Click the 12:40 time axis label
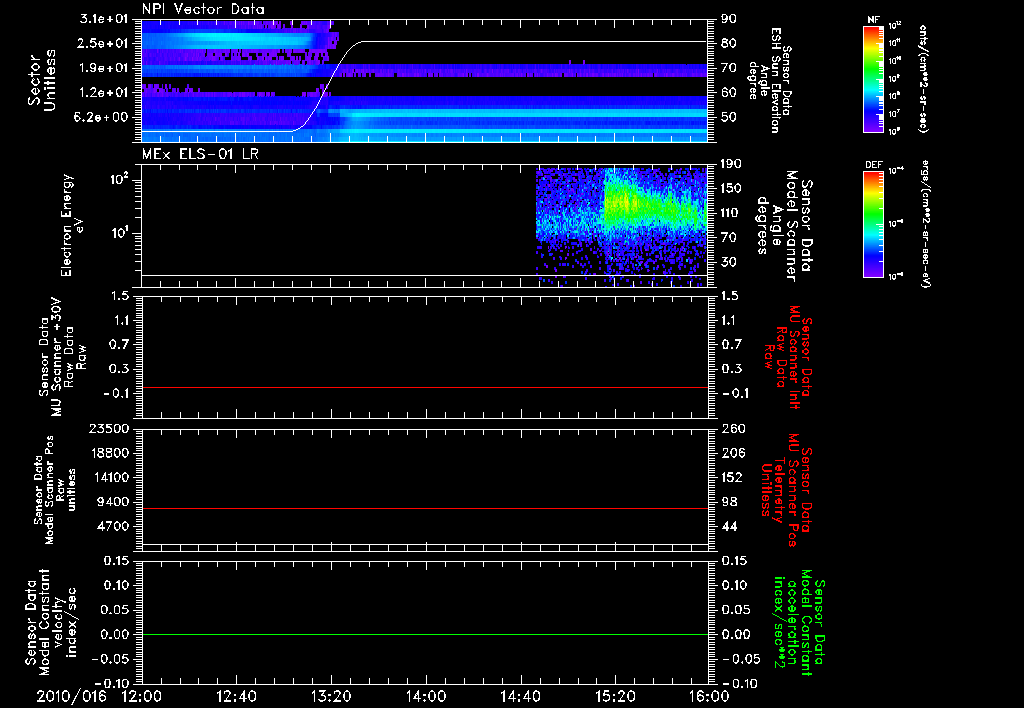Viewport: 1024px width, 708px height. pos(236,696)
